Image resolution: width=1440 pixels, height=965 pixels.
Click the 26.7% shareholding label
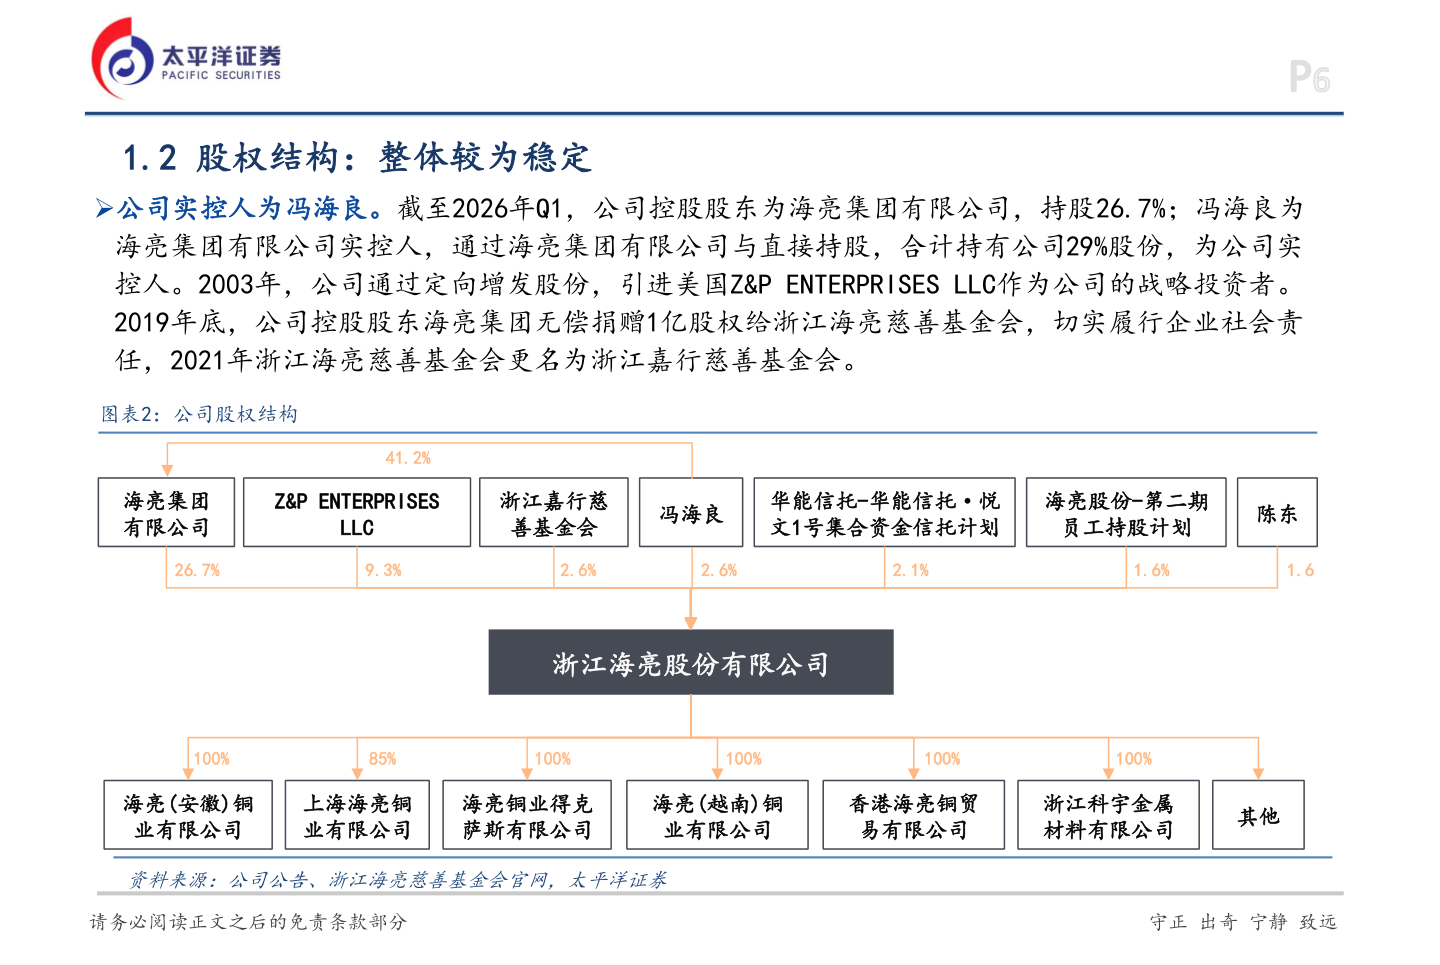197,570
